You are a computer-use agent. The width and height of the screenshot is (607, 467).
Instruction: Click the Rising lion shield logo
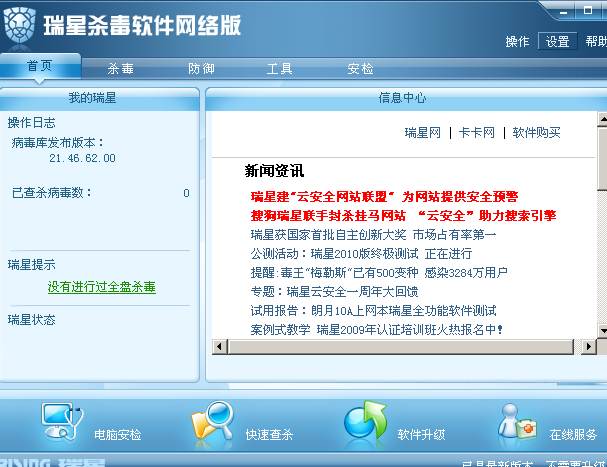(x=19, y=25)
